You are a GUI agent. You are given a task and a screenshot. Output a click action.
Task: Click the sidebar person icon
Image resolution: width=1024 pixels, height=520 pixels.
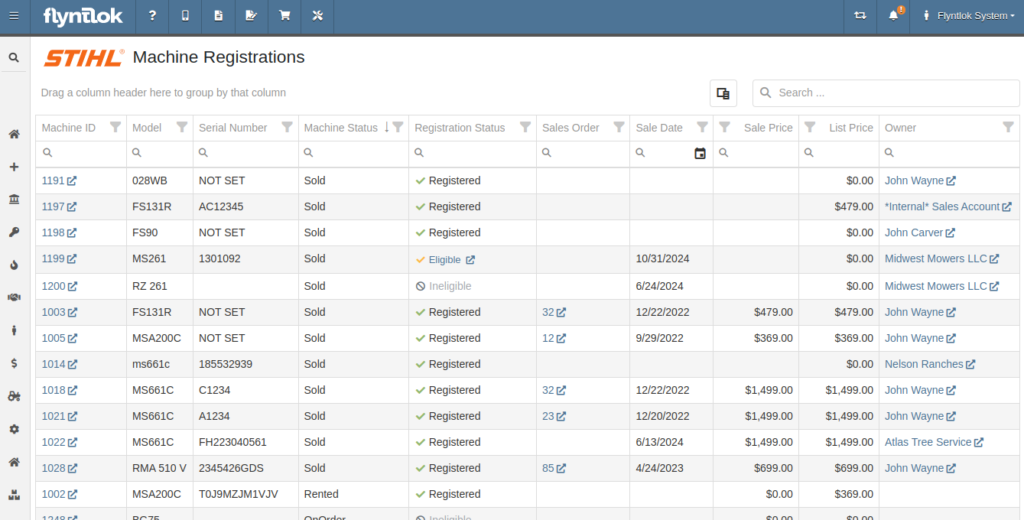[14, 331]
